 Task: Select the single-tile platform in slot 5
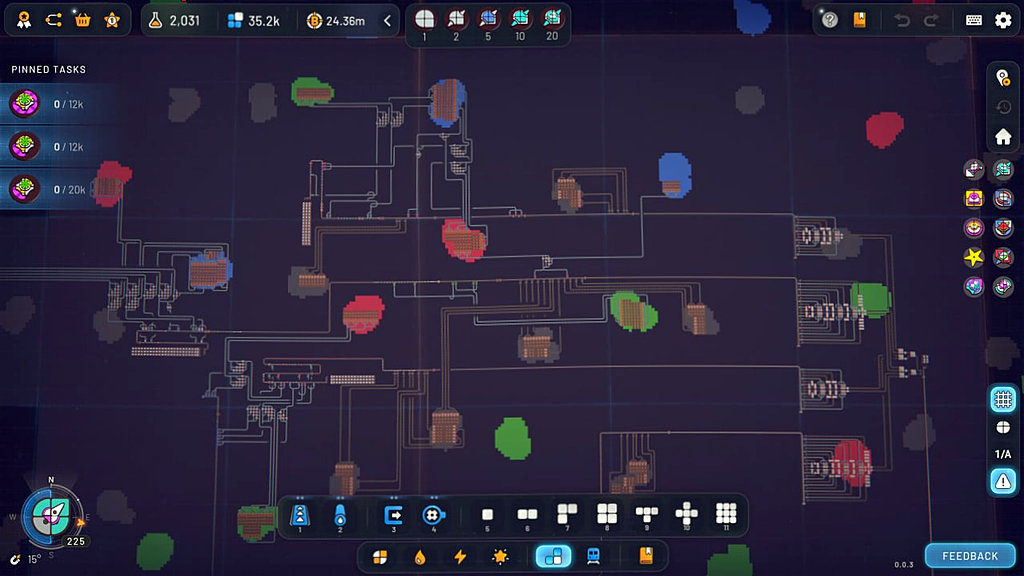coord(487,515)
